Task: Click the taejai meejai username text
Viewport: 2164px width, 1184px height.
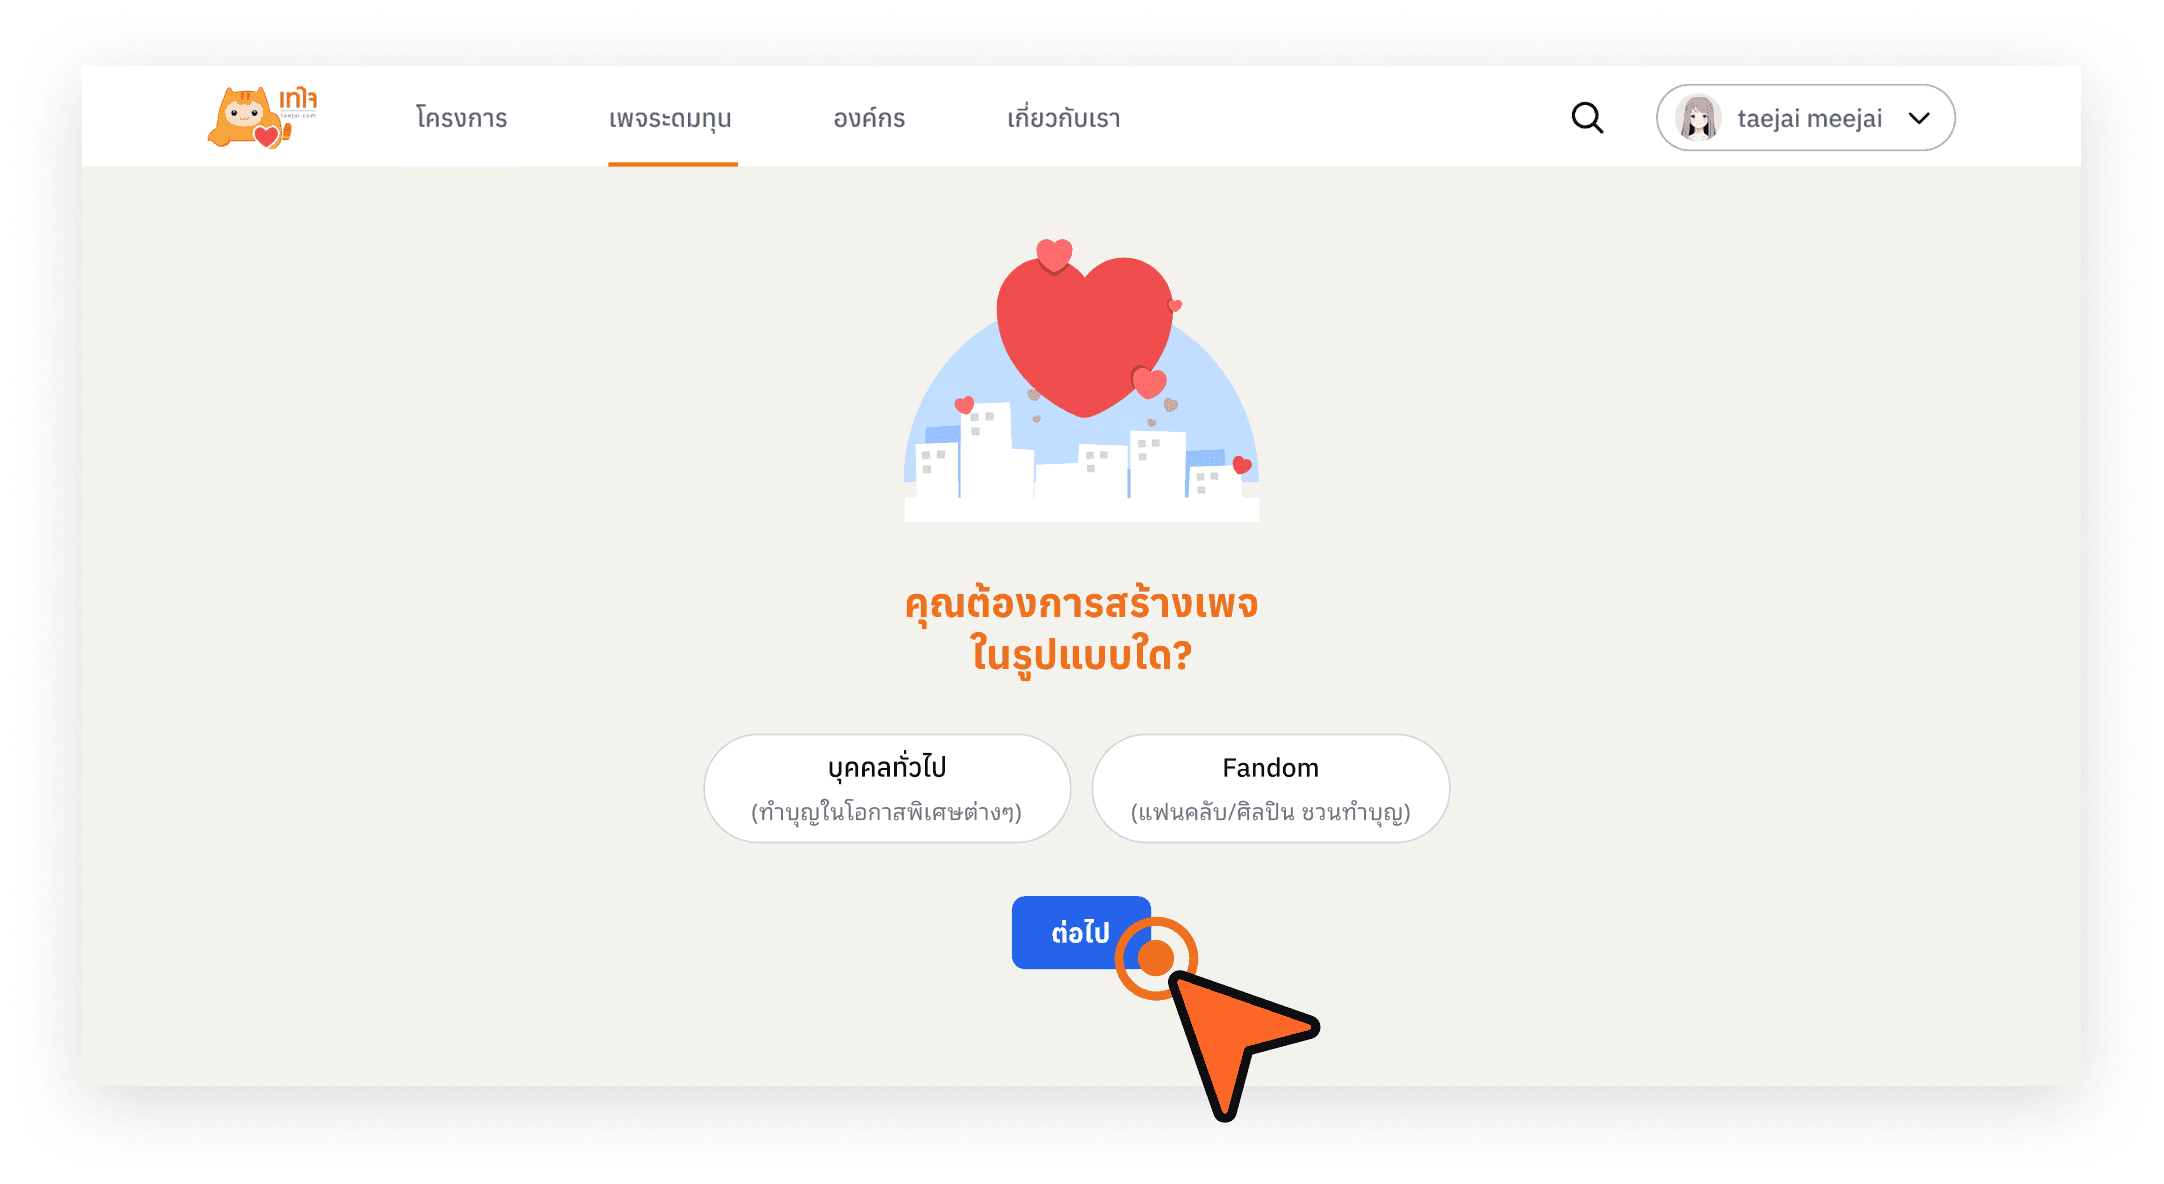Action: [1809, 118]
